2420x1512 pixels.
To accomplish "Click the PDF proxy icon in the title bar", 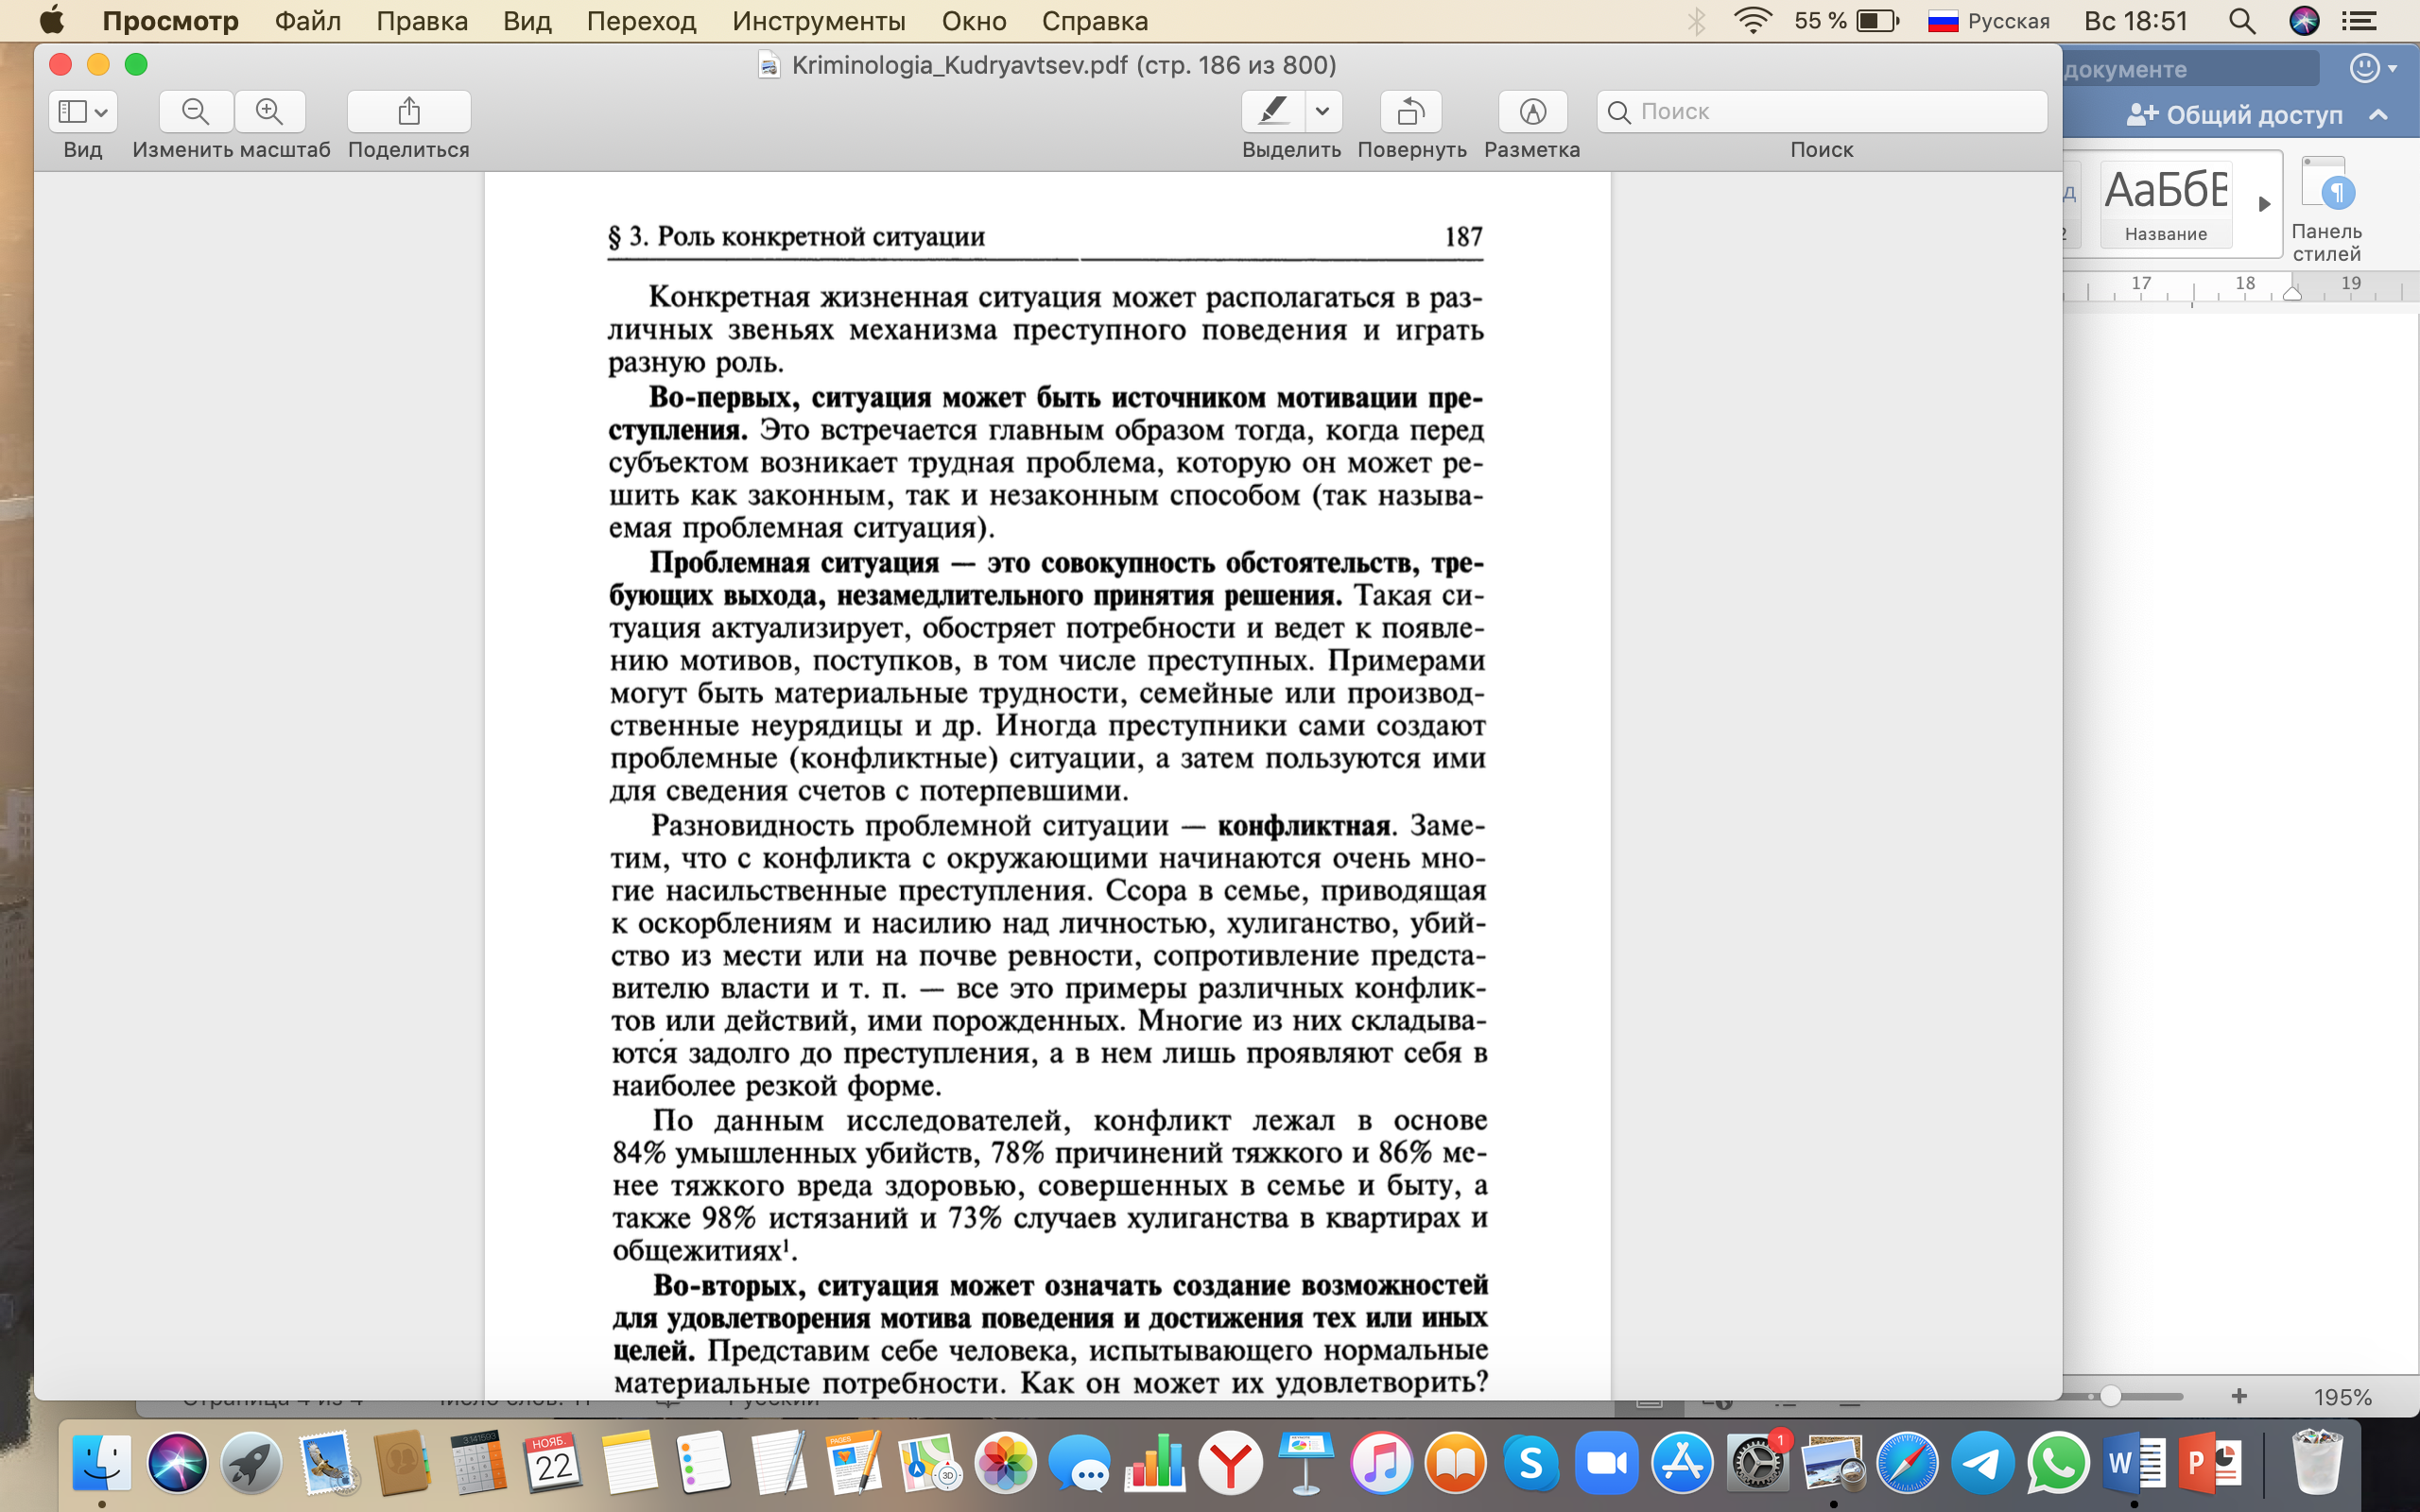I will pyautogui.click(x=769, y=65).
